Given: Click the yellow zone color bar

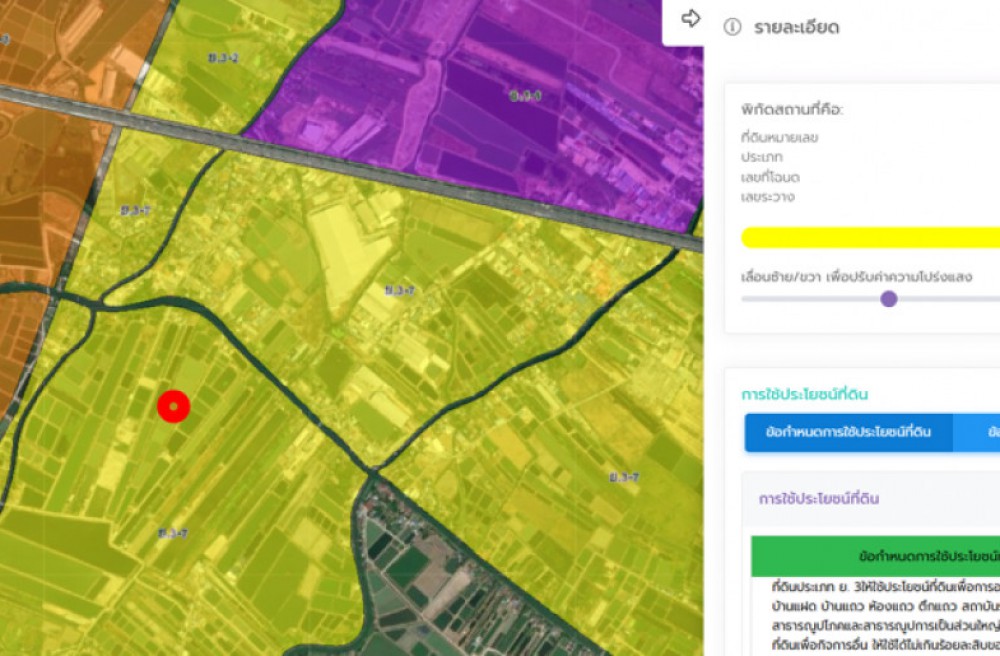Looking at the screenshot, I should 871,238.
